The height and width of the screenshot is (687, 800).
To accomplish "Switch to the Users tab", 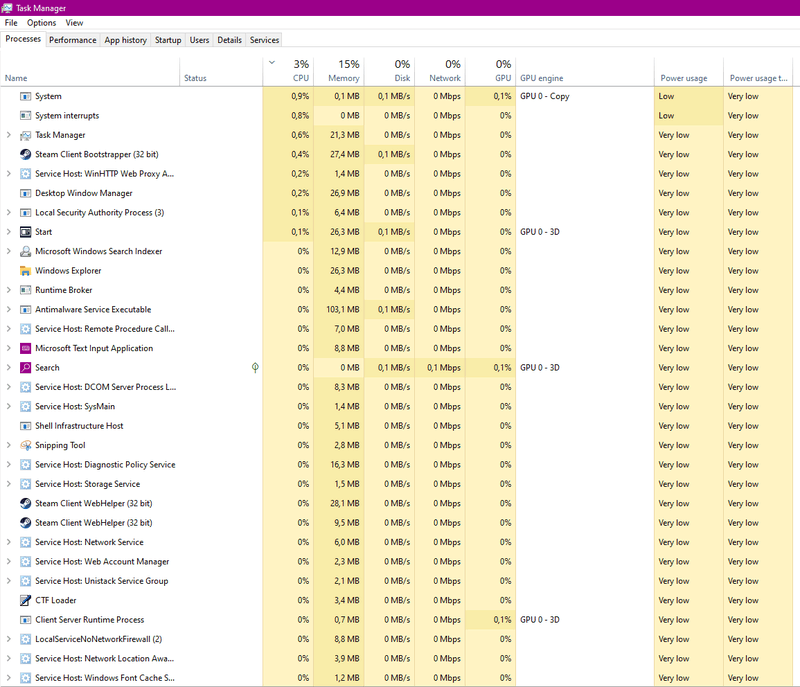I will [199, 40].
